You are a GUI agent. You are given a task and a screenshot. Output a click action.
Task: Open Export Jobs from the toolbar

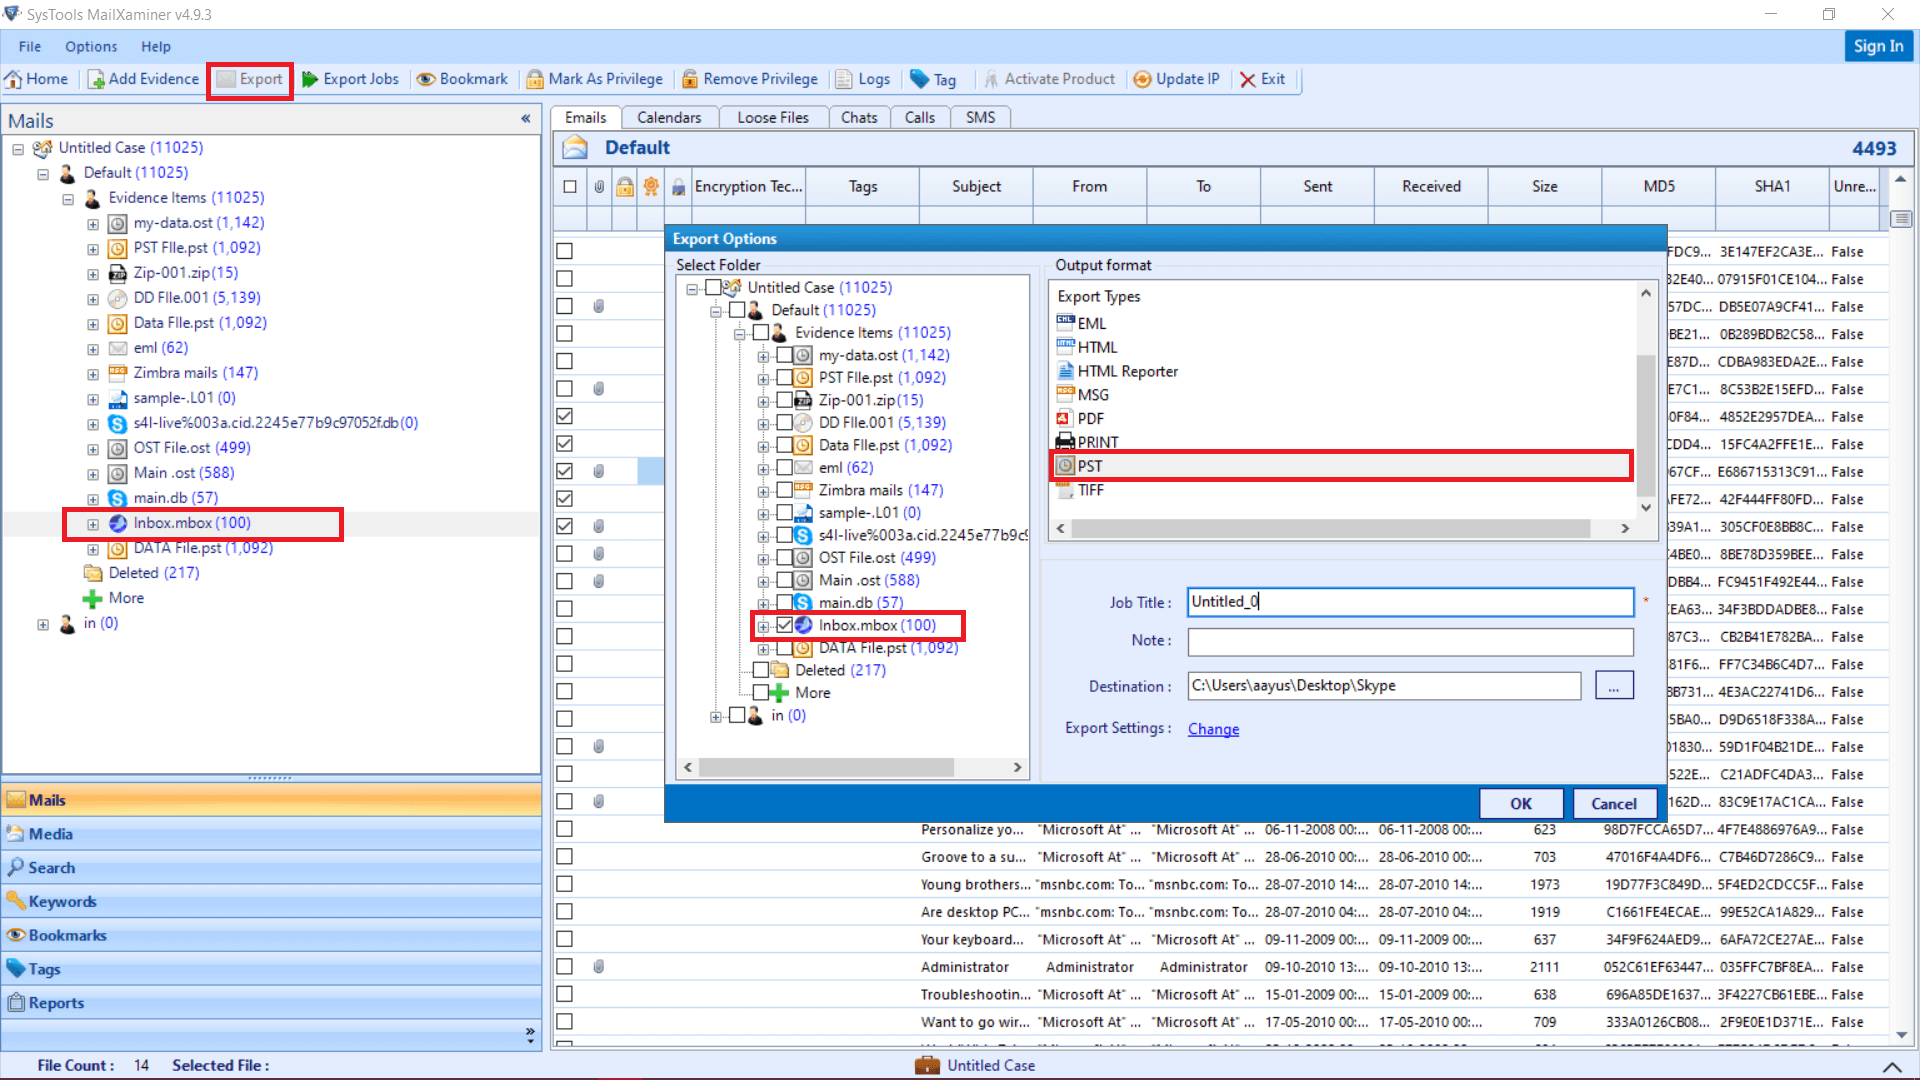pos(350,79)
